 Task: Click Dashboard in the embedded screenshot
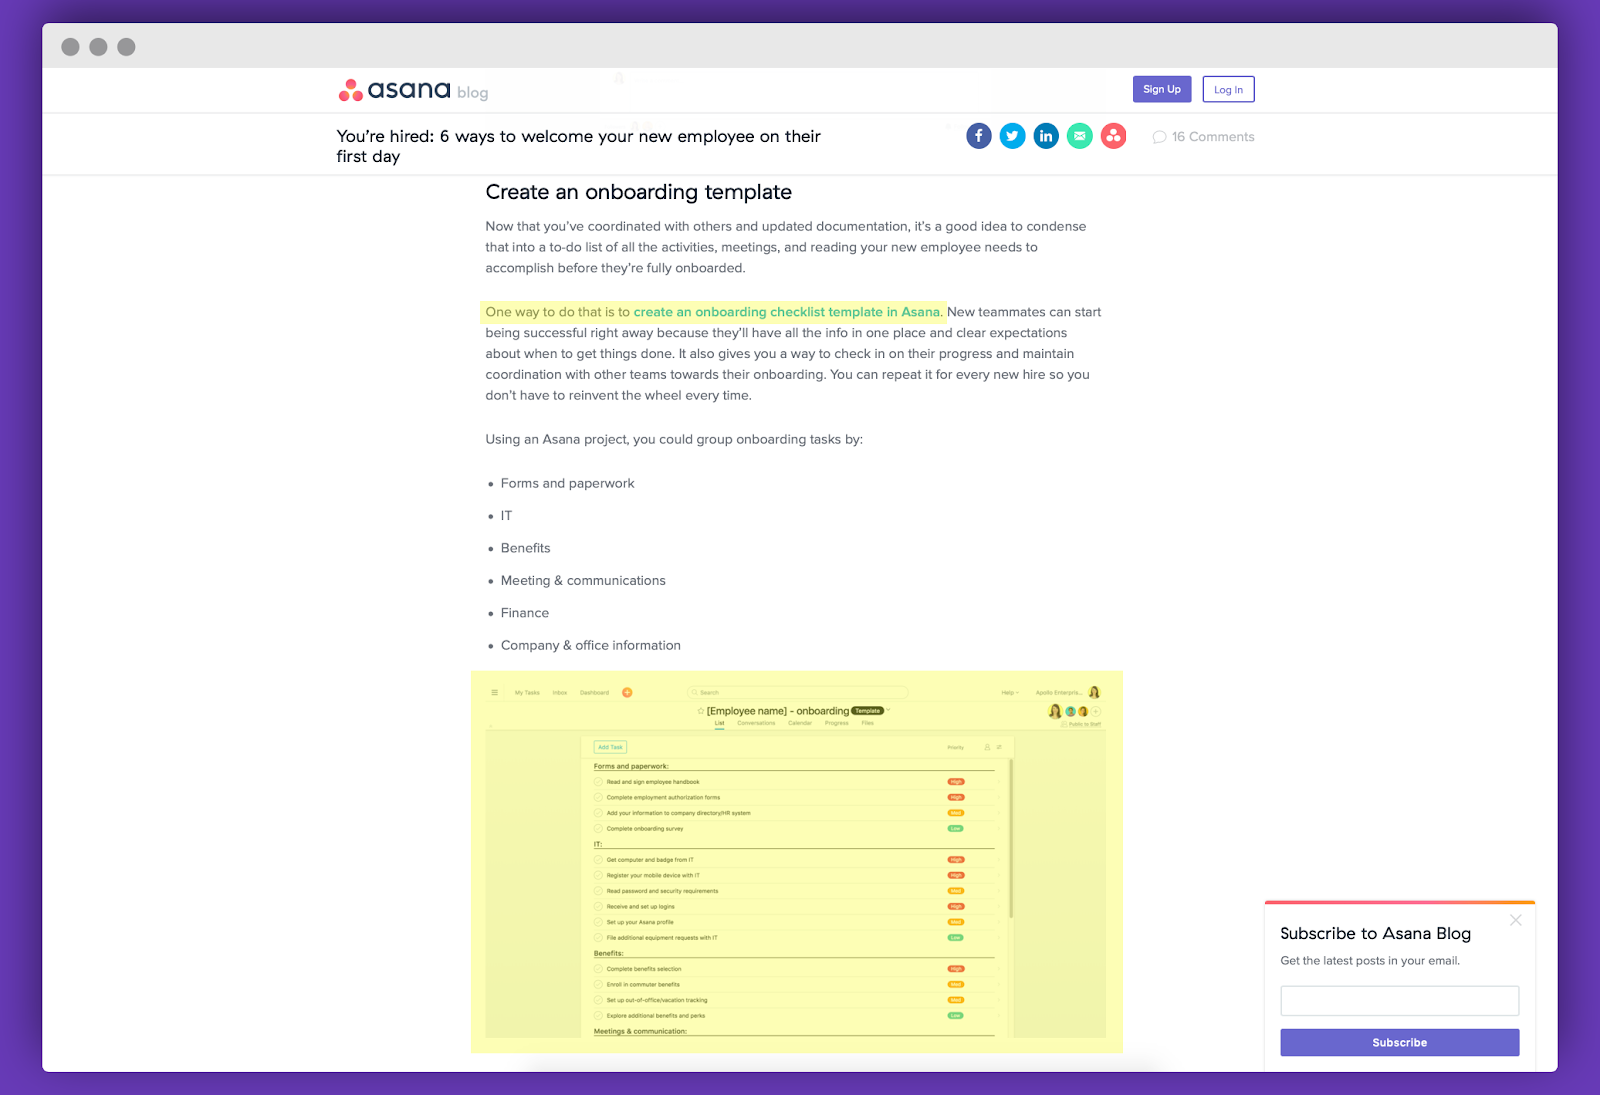point(594,692)
